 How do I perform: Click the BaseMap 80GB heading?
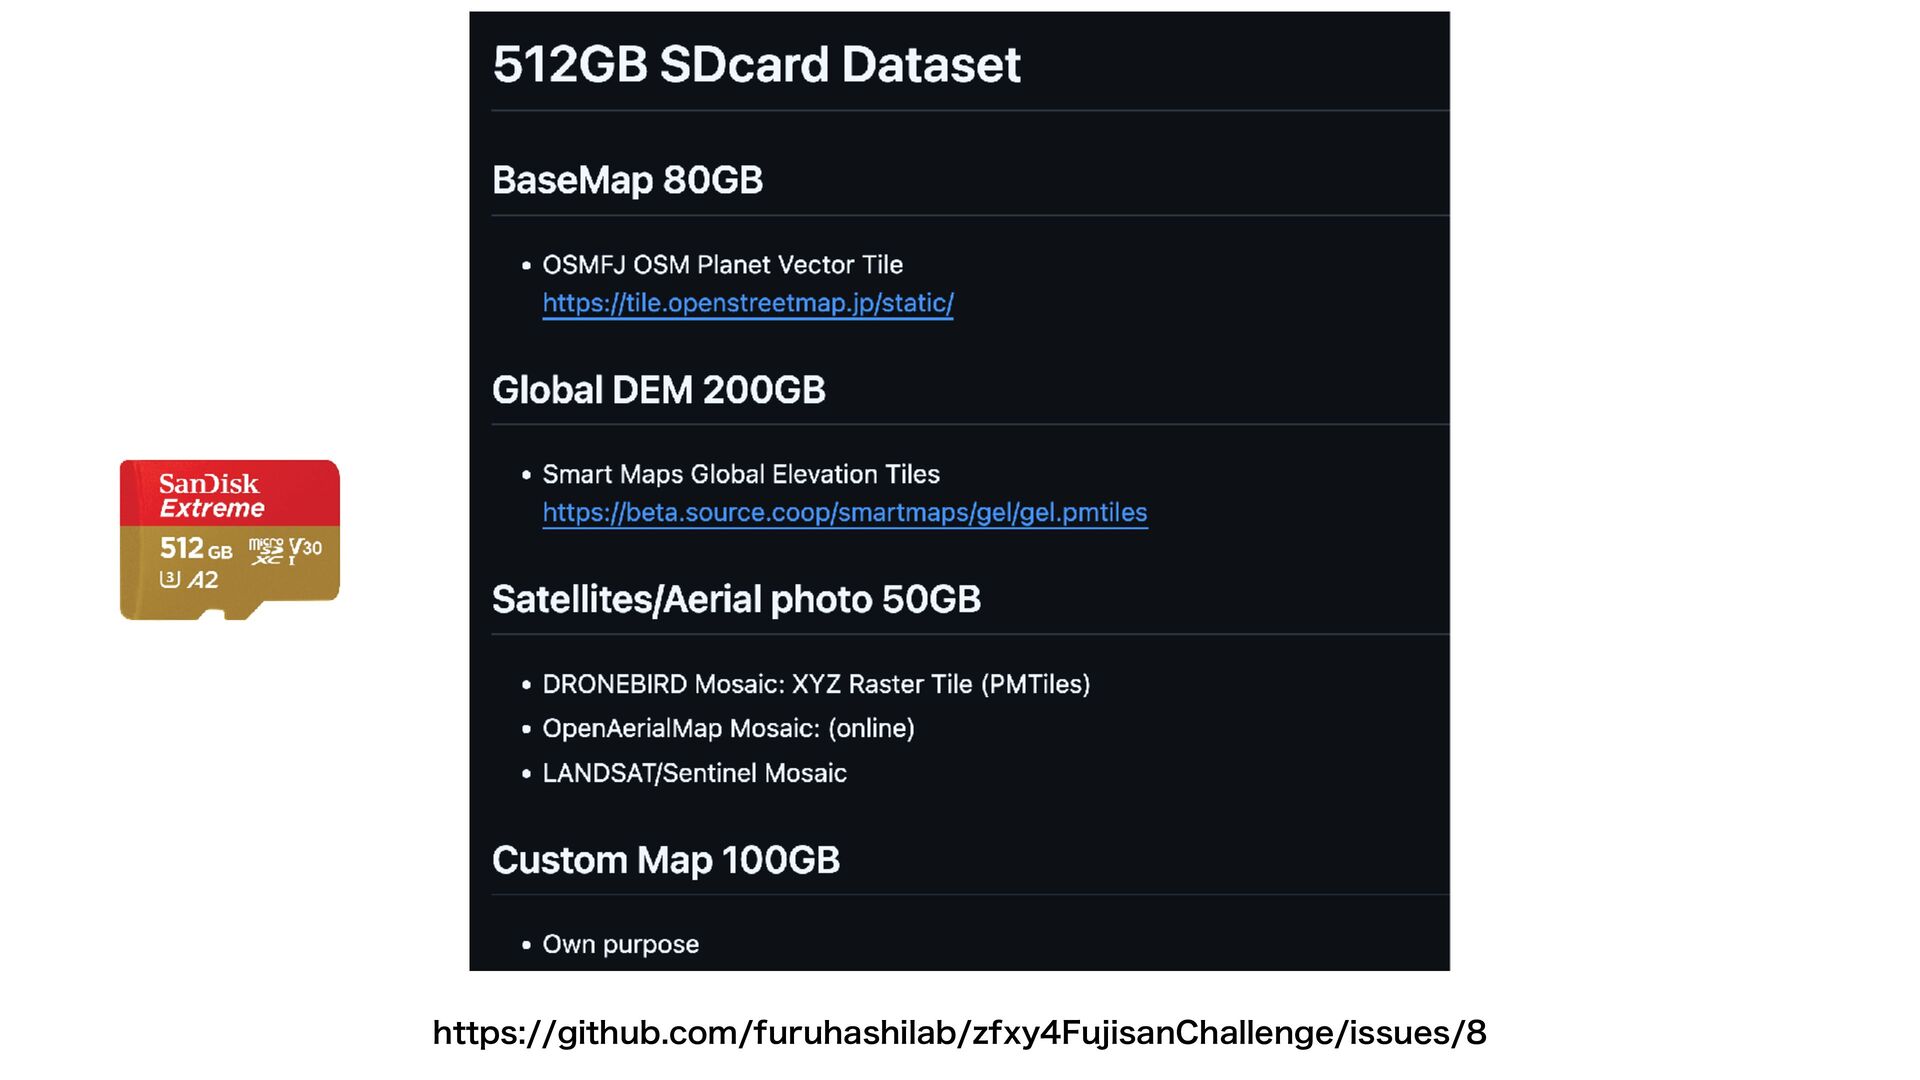pyautogui.click(x=627, y=180)
